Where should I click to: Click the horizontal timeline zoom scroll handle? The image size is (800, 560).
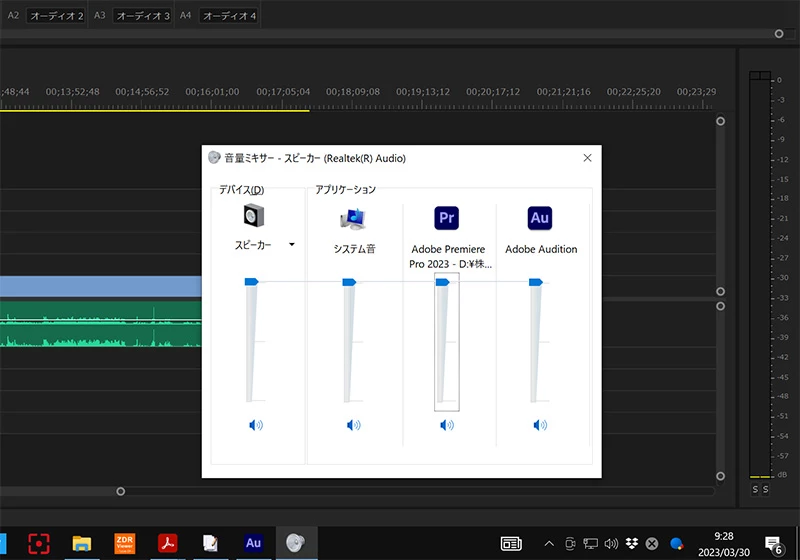120,491
